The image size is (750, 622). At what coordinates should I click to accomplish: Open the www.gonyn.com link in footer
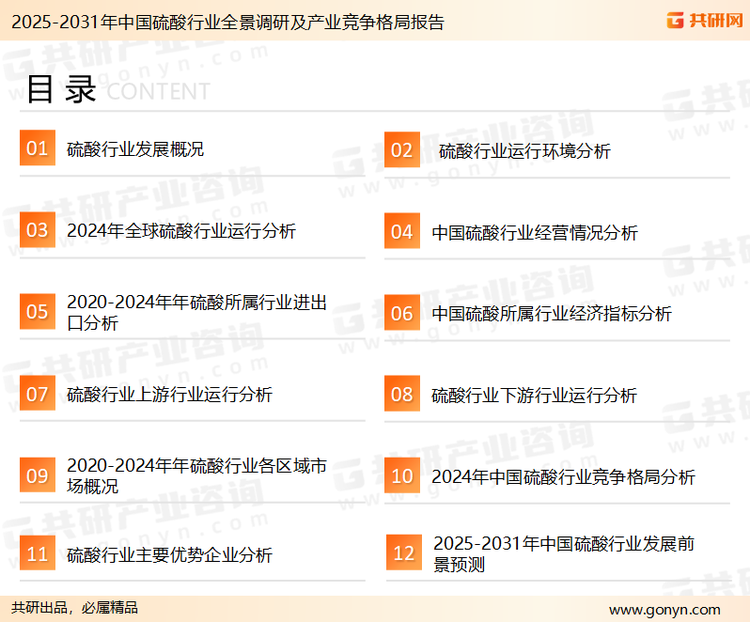coord(664,610)
